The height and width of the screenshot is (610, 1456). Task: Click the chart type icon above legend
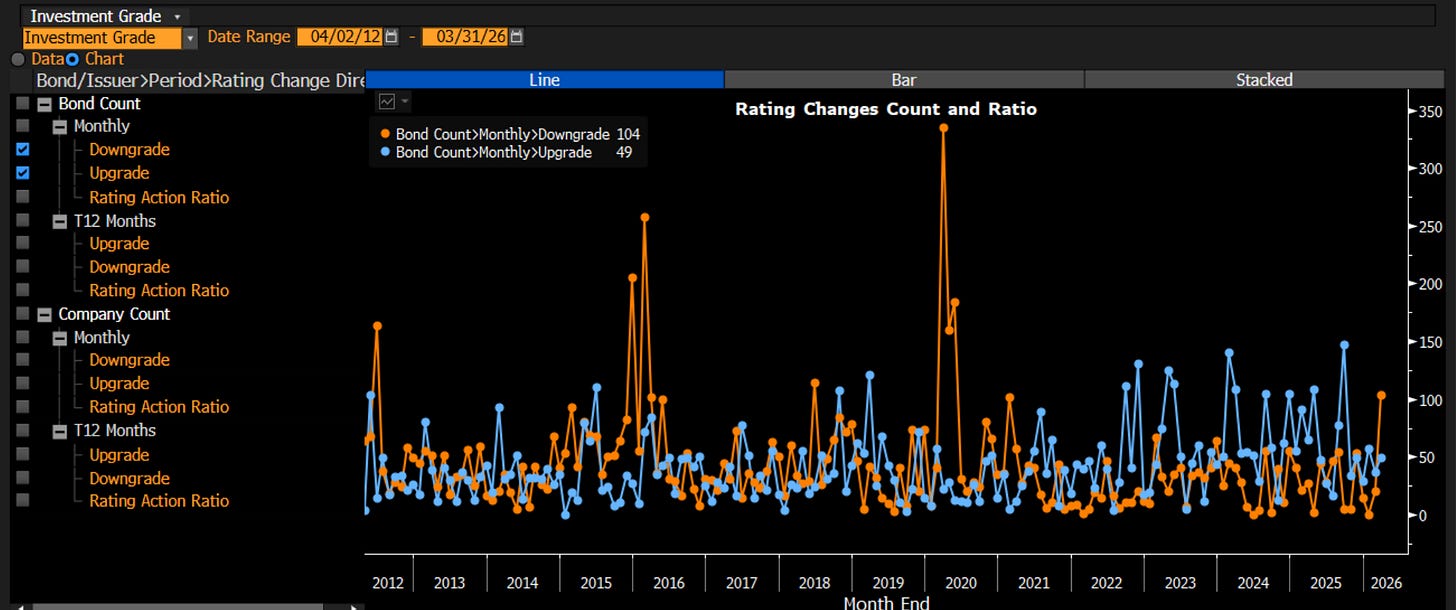pyautogui.click(x=387, y=102)
